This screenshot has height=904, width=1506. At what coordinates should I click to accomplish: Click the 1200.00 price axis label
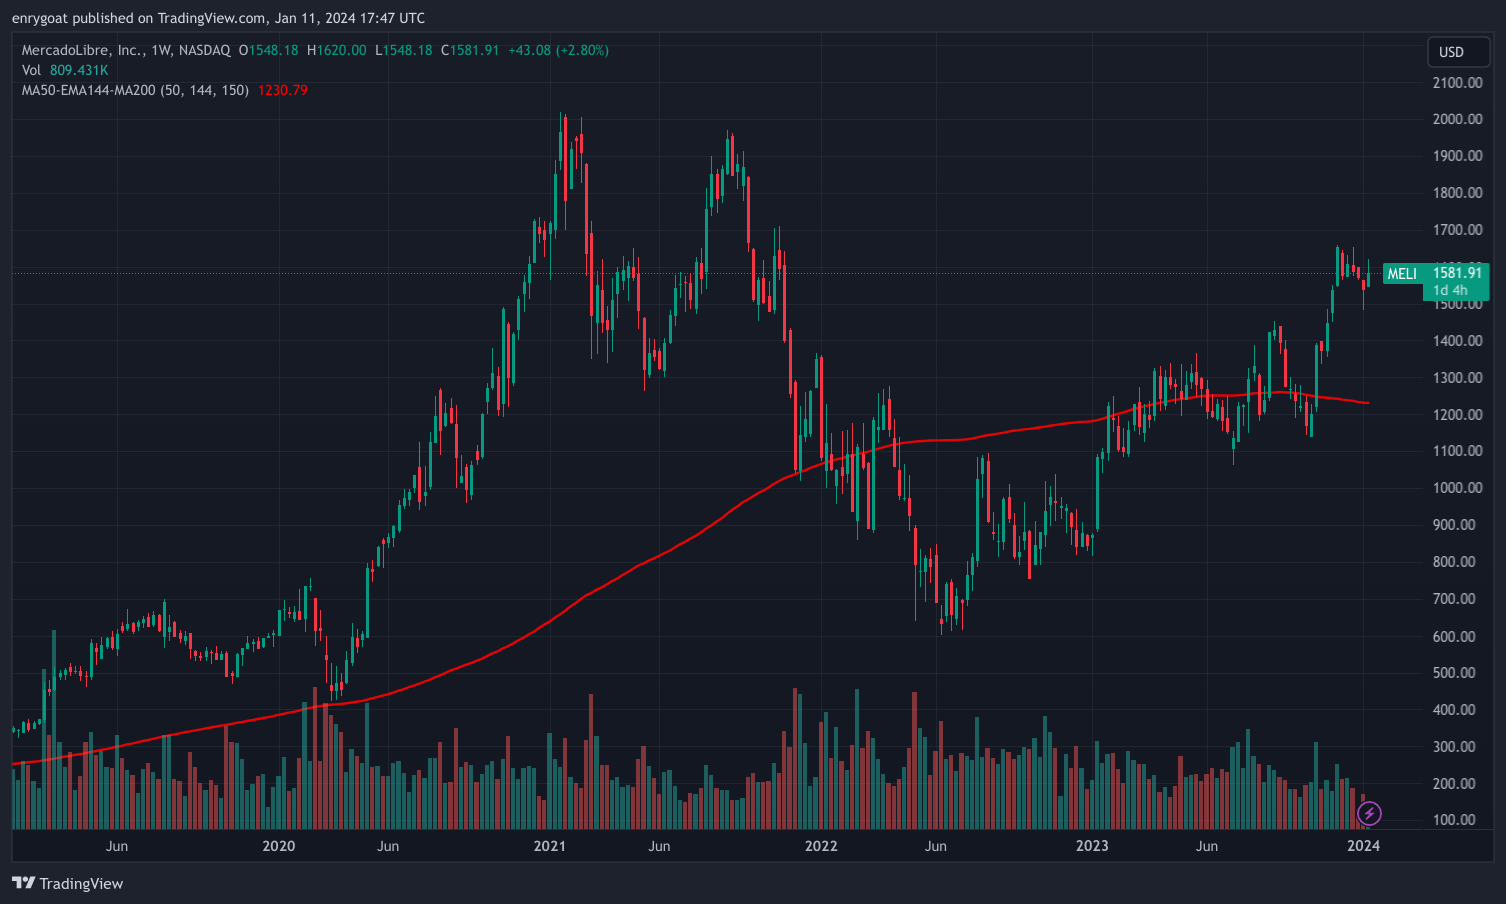pos(1457,415)
